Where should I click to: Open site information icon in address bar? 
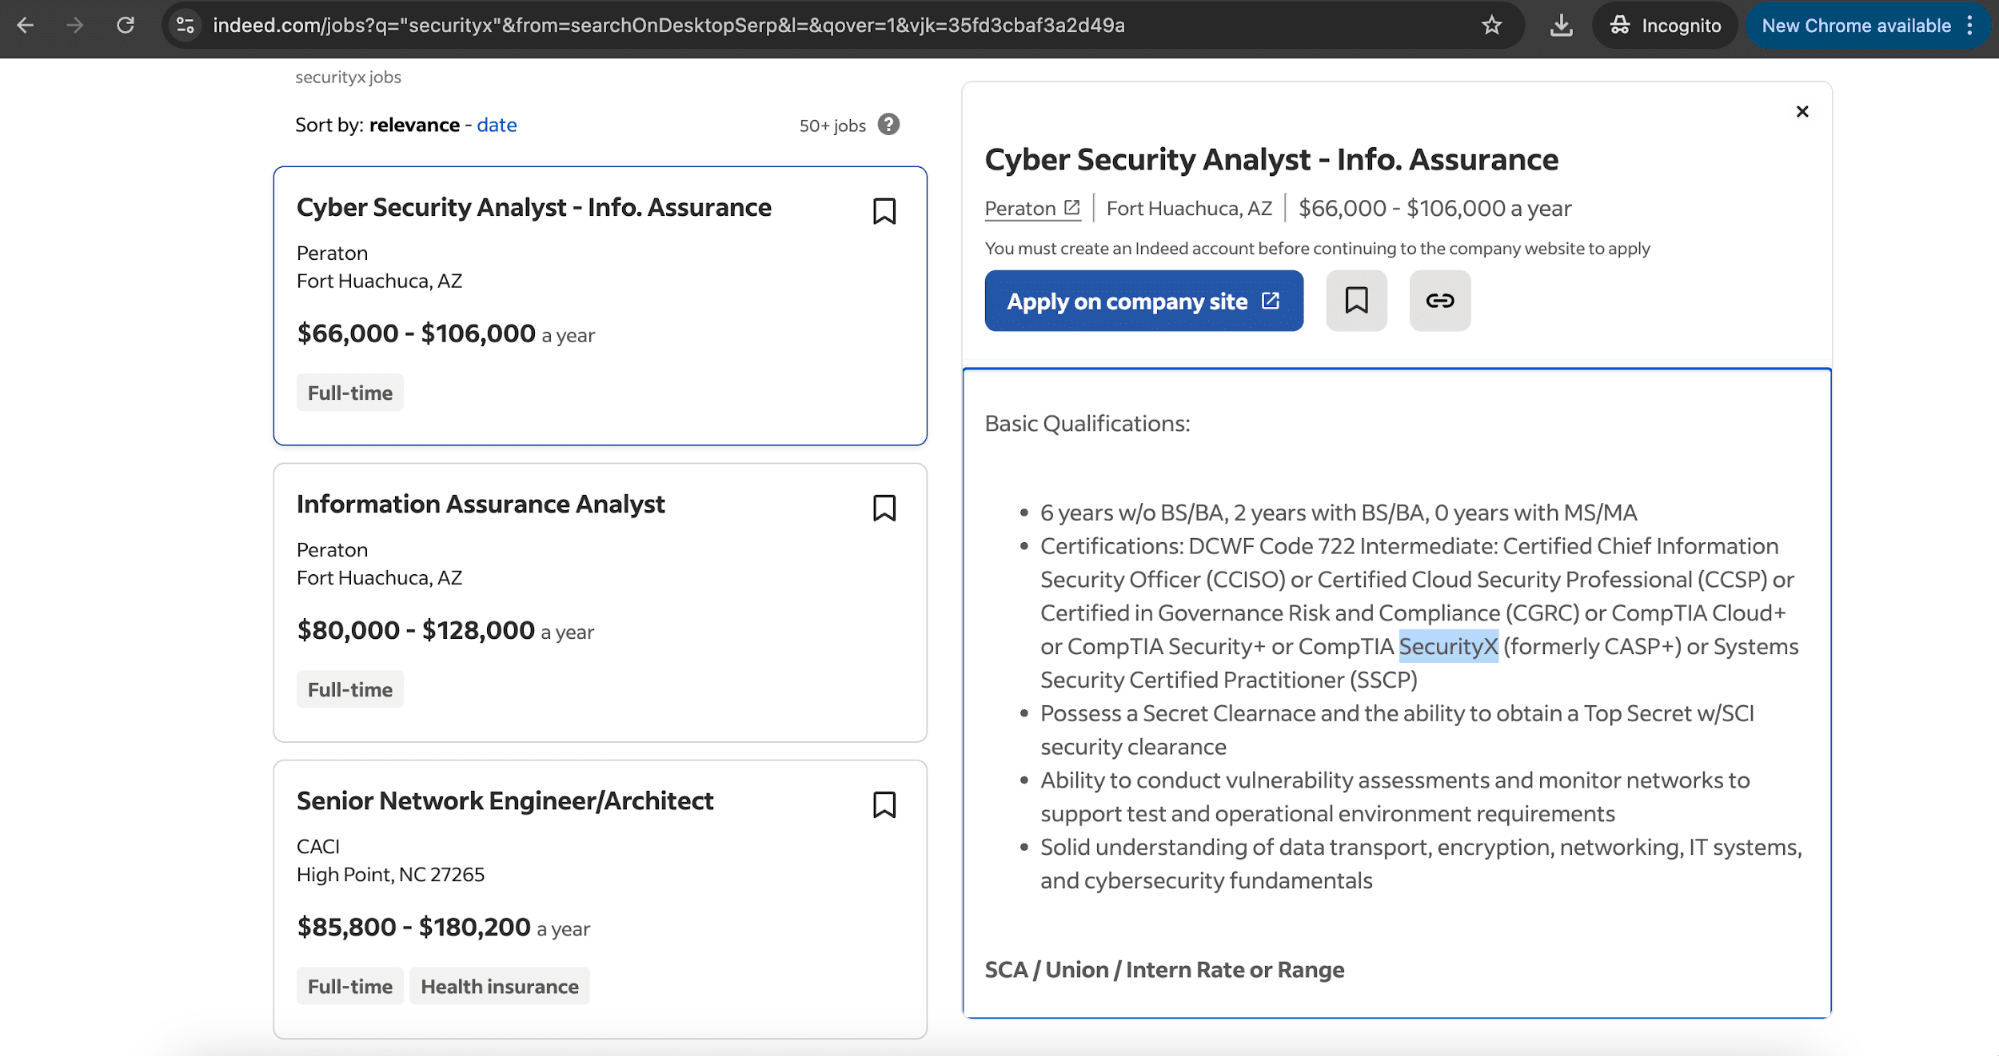click(186, 25)
